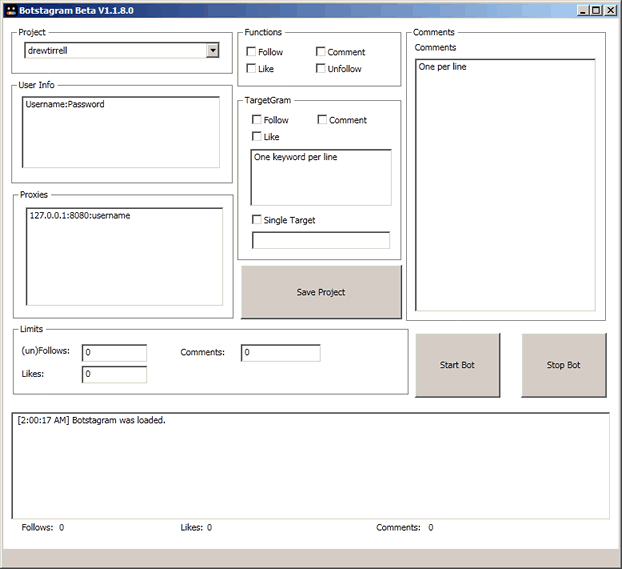Click the (un)Follows limit field
Screen dimensions: 622x569
(114, 352)
